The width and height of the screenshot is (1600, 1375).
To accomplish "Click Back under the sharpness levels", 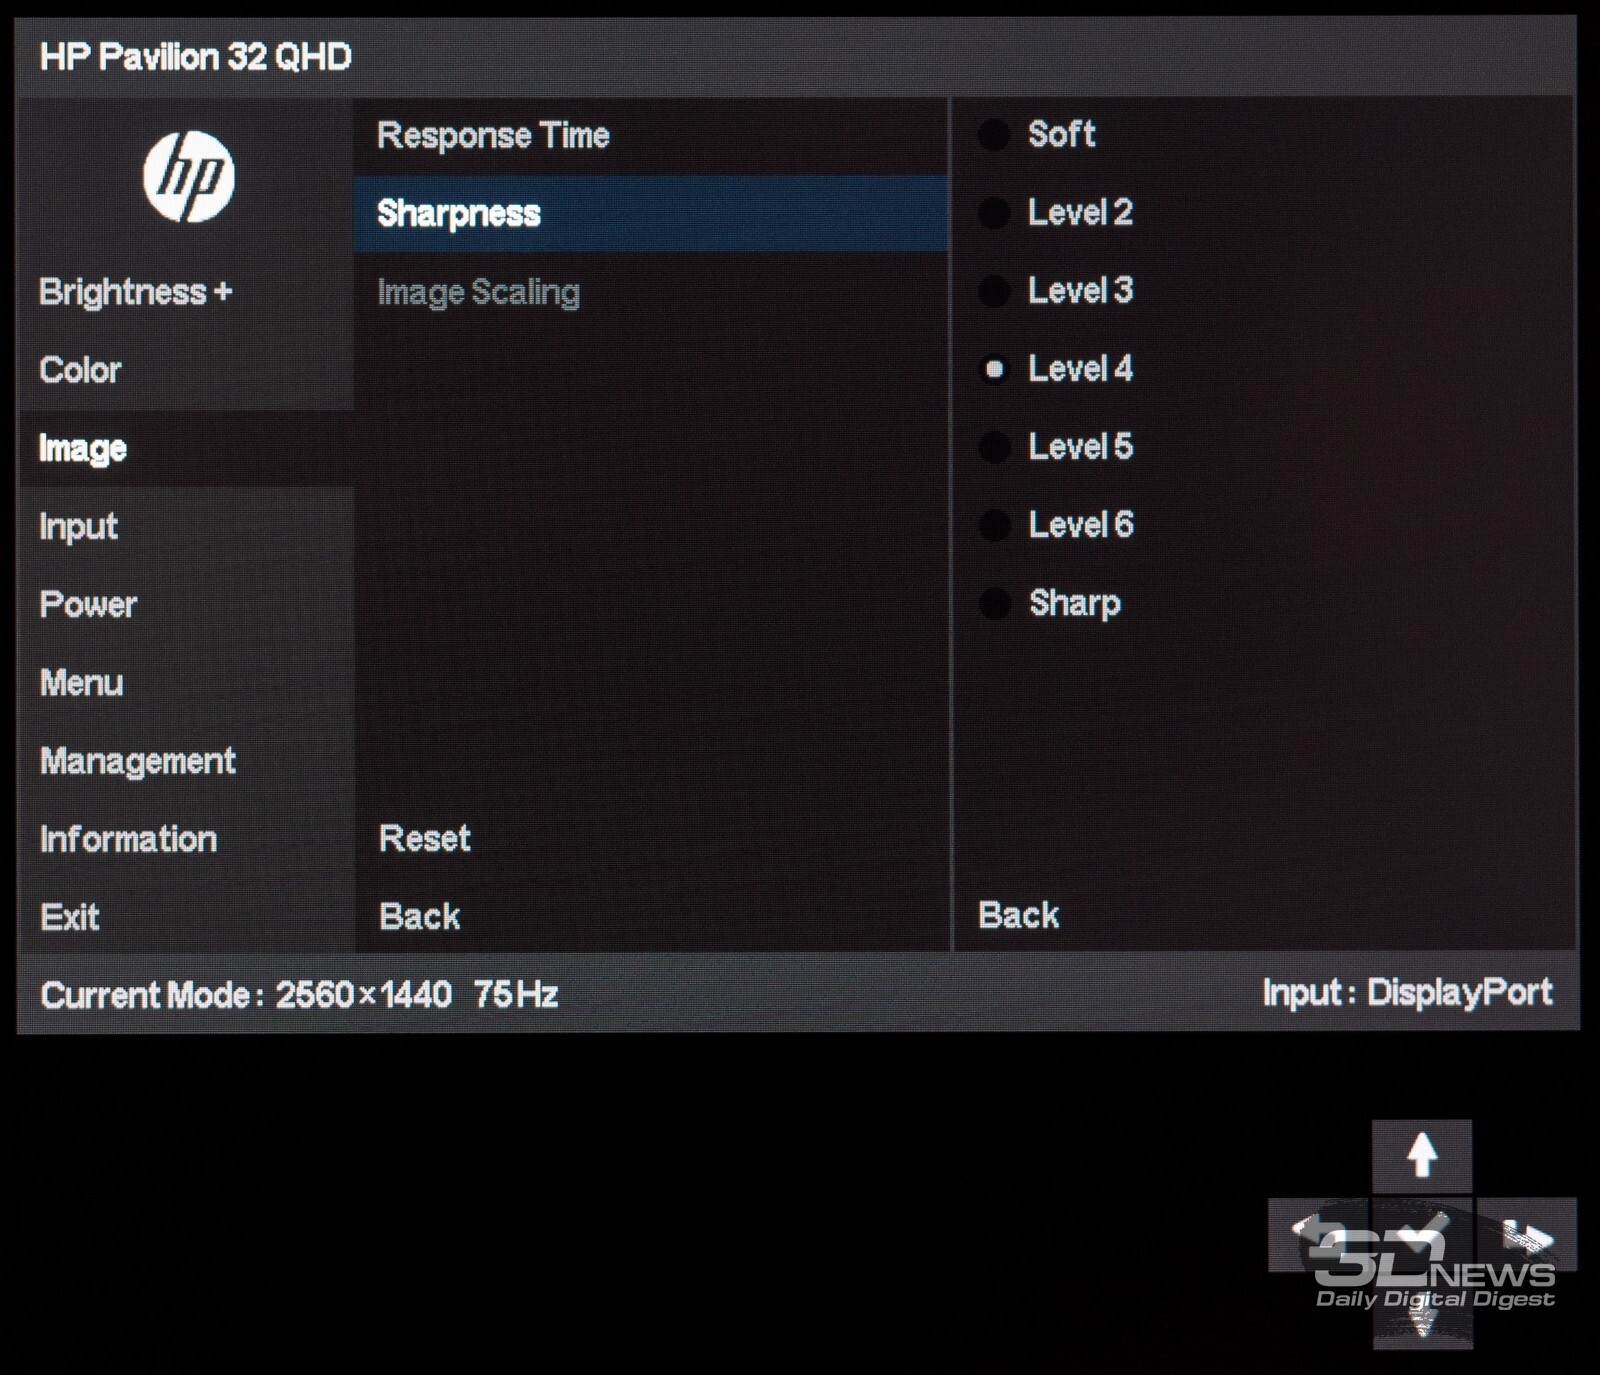I will [1018, 915].
